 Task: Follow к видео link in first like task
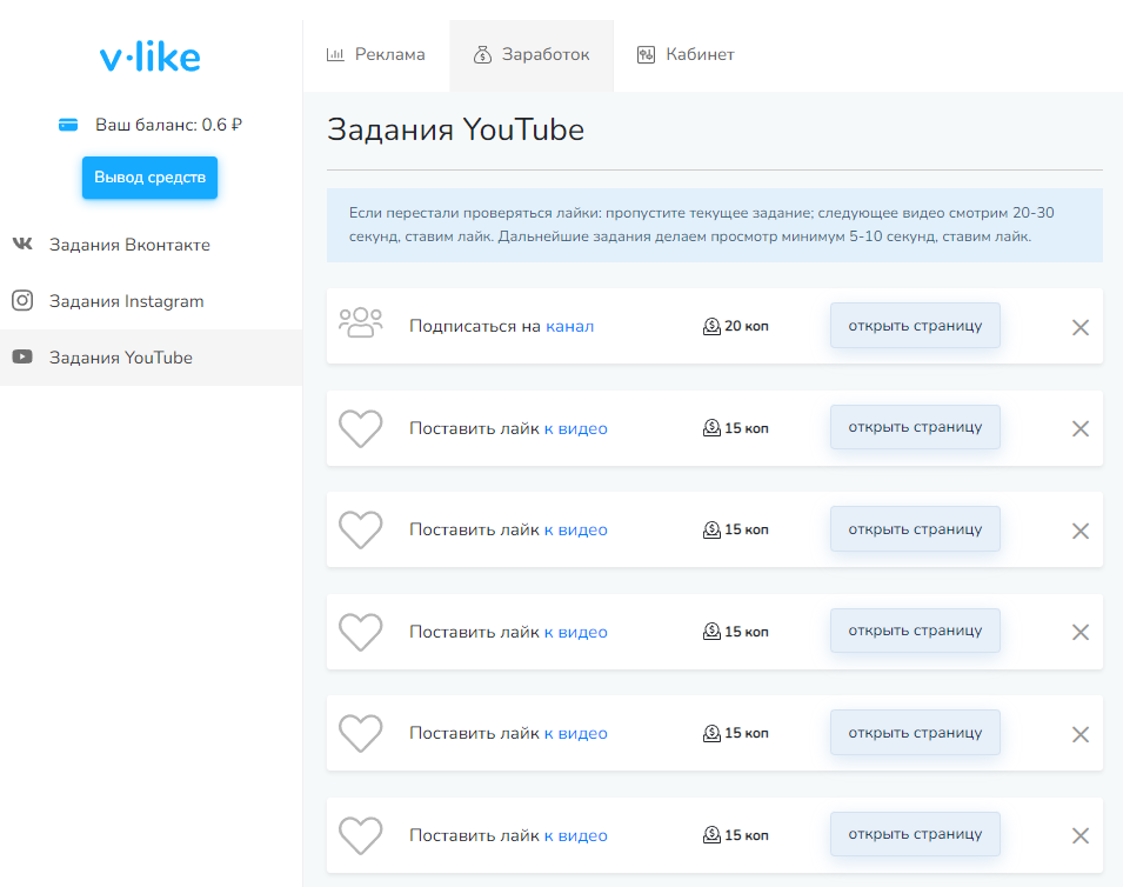pos(576,429)
